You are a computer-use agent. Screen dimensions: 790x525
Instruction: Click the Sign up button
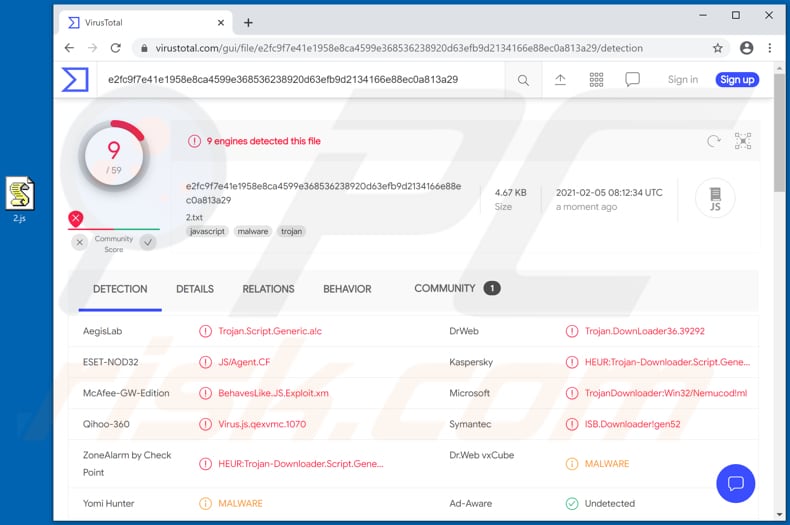point(737,80)
